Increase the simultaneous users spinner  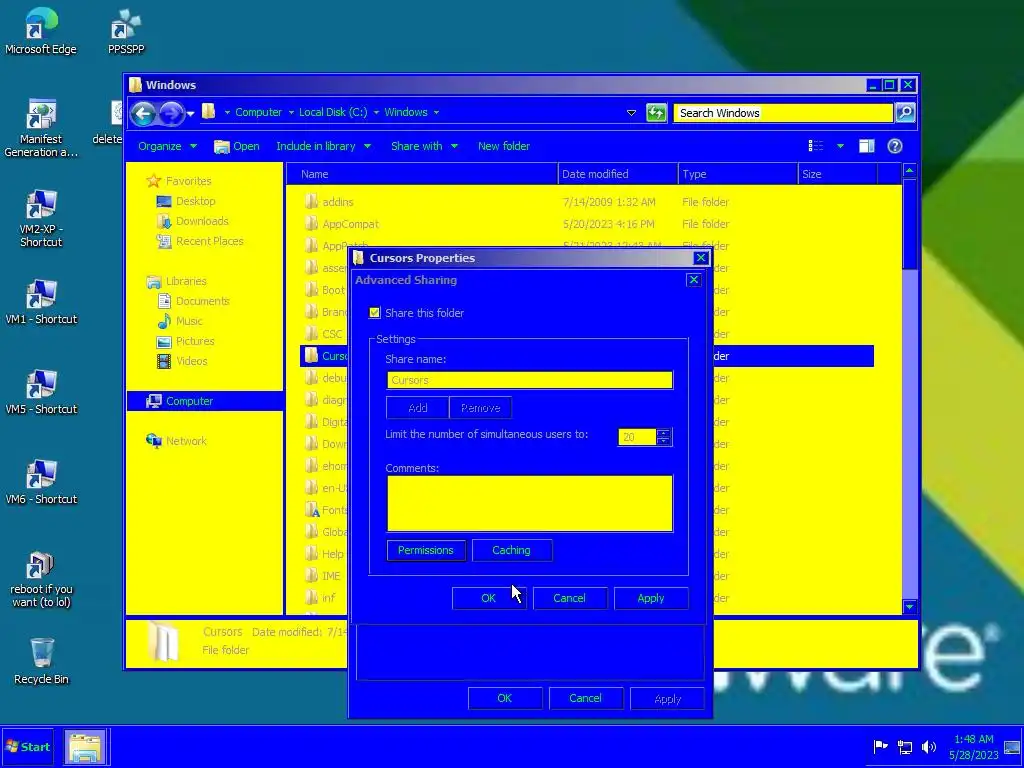664,432
